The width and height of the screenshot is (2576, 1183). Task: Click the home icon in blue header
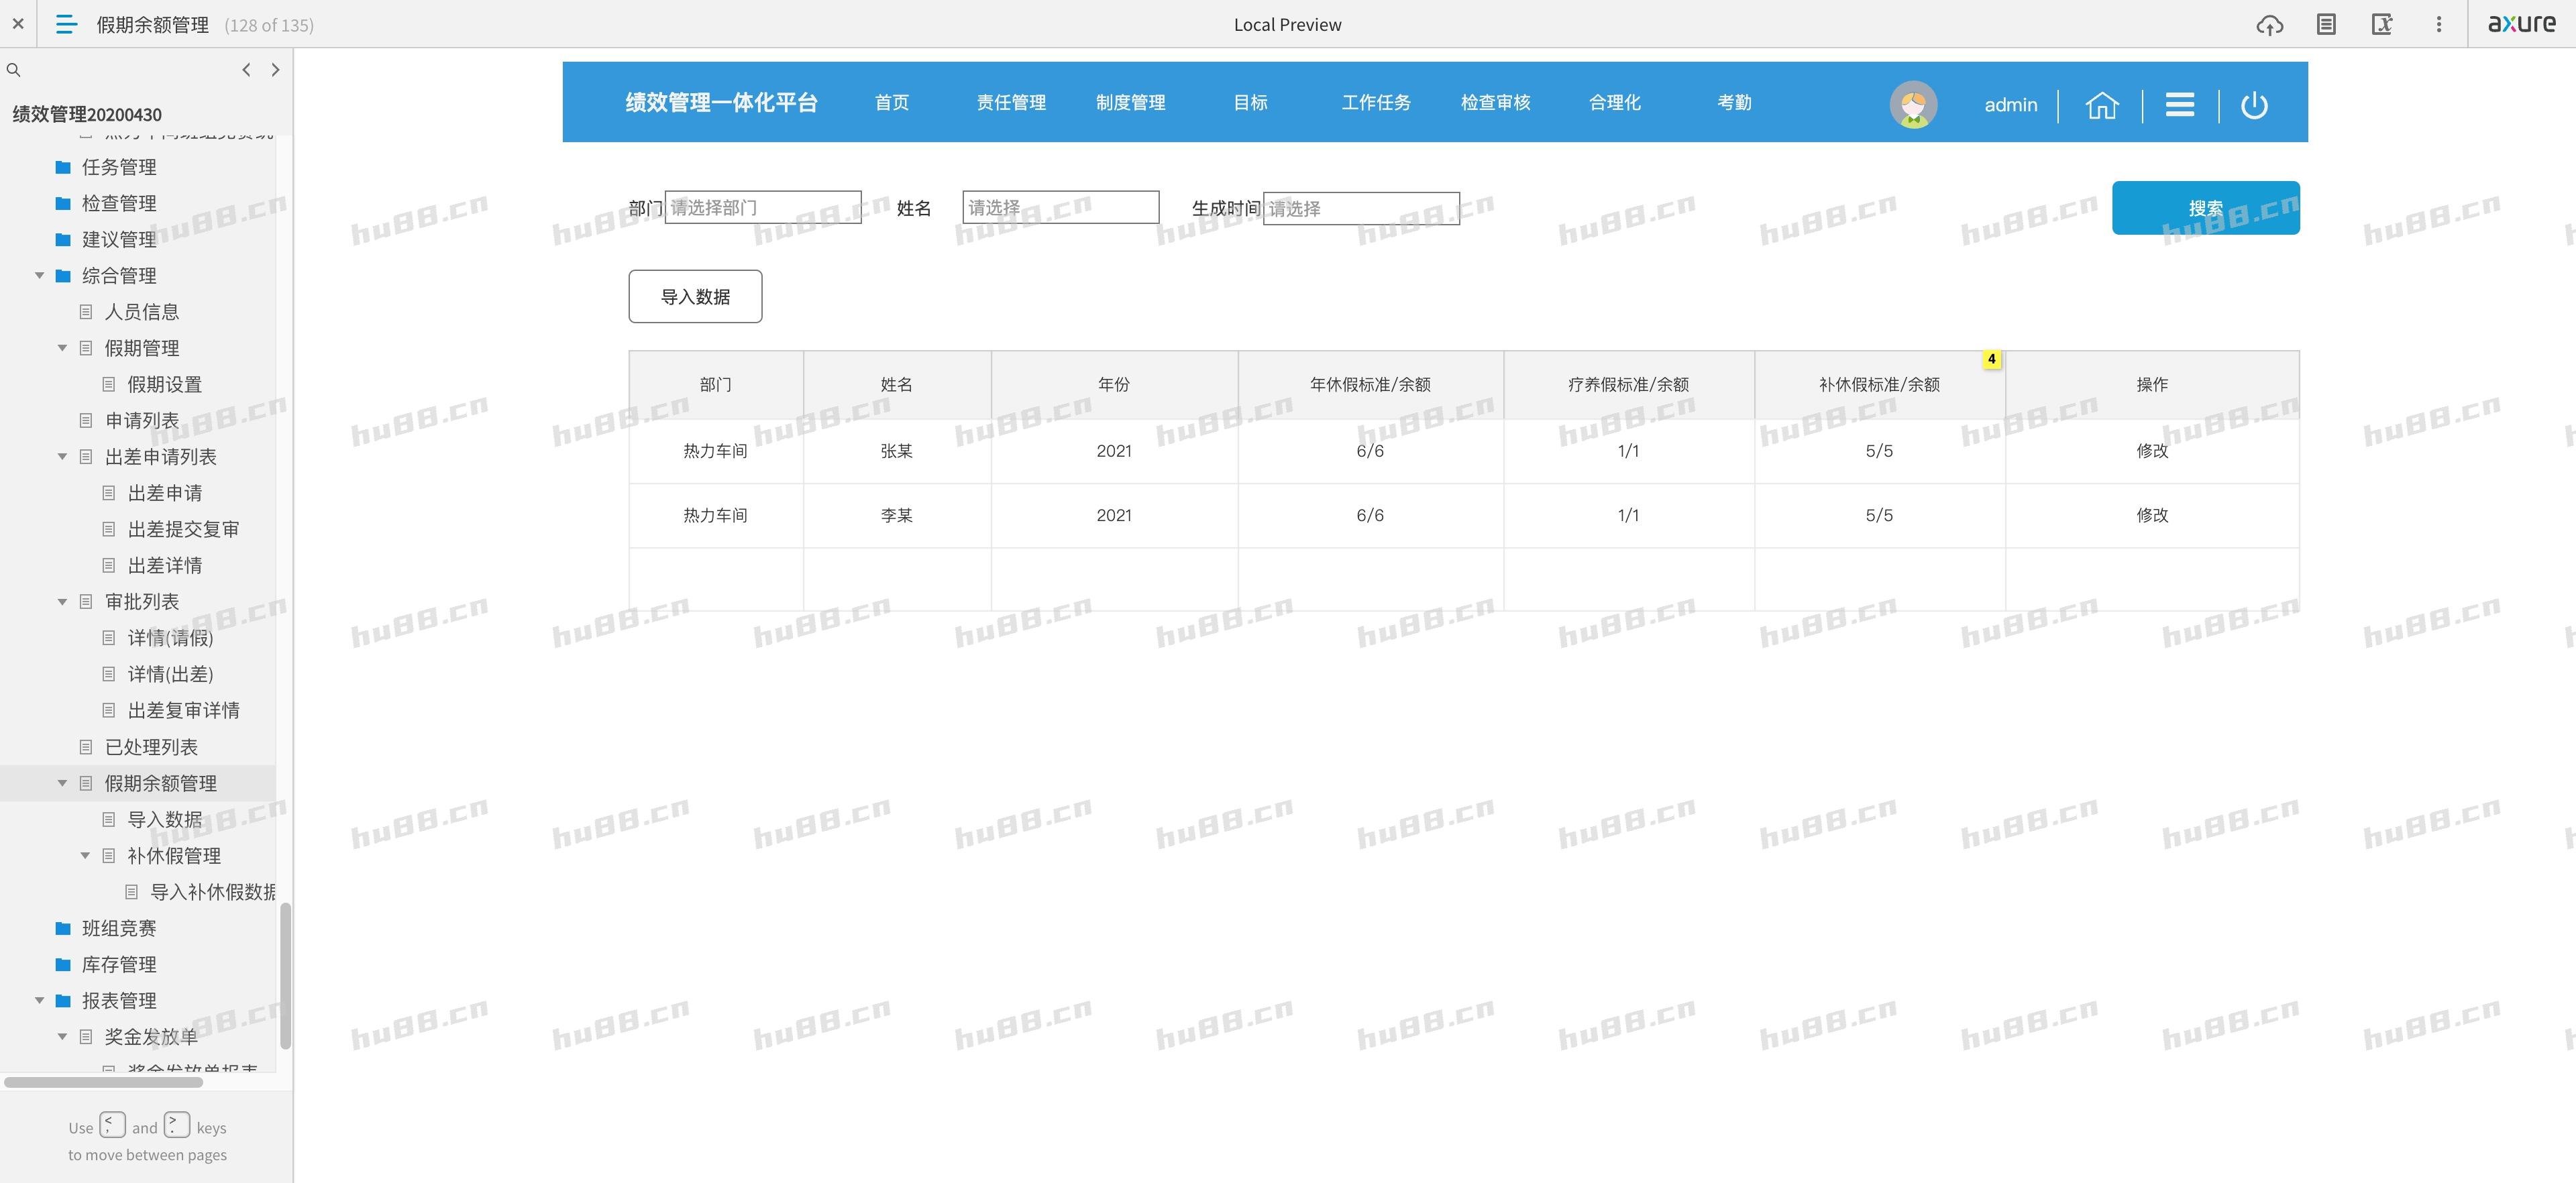2101,105
